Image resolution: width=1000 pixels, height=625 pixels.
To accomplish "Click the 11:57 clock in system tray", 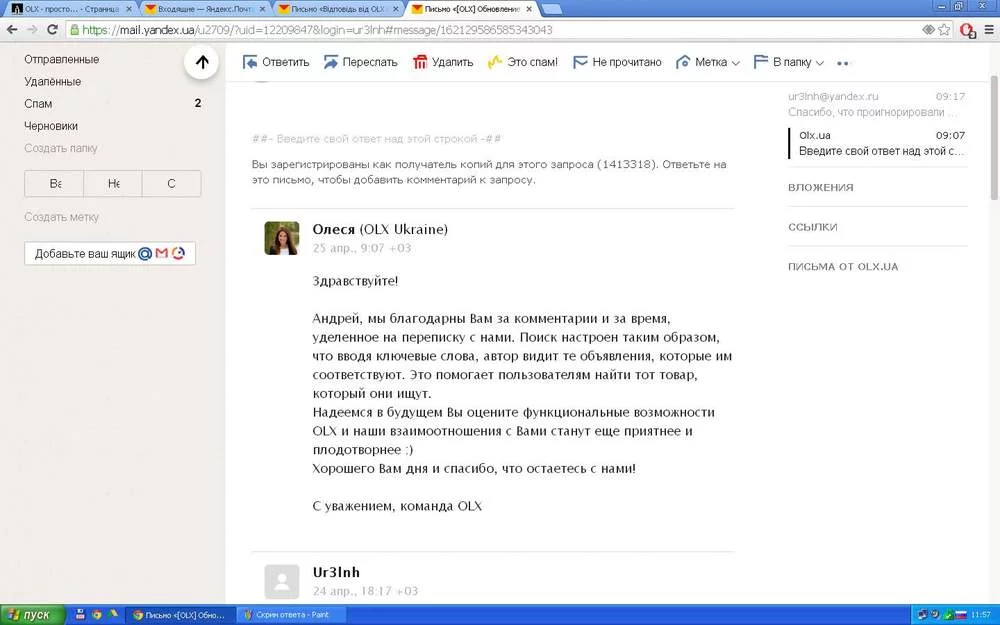I will pyautogui.click(x=980, y=615).
